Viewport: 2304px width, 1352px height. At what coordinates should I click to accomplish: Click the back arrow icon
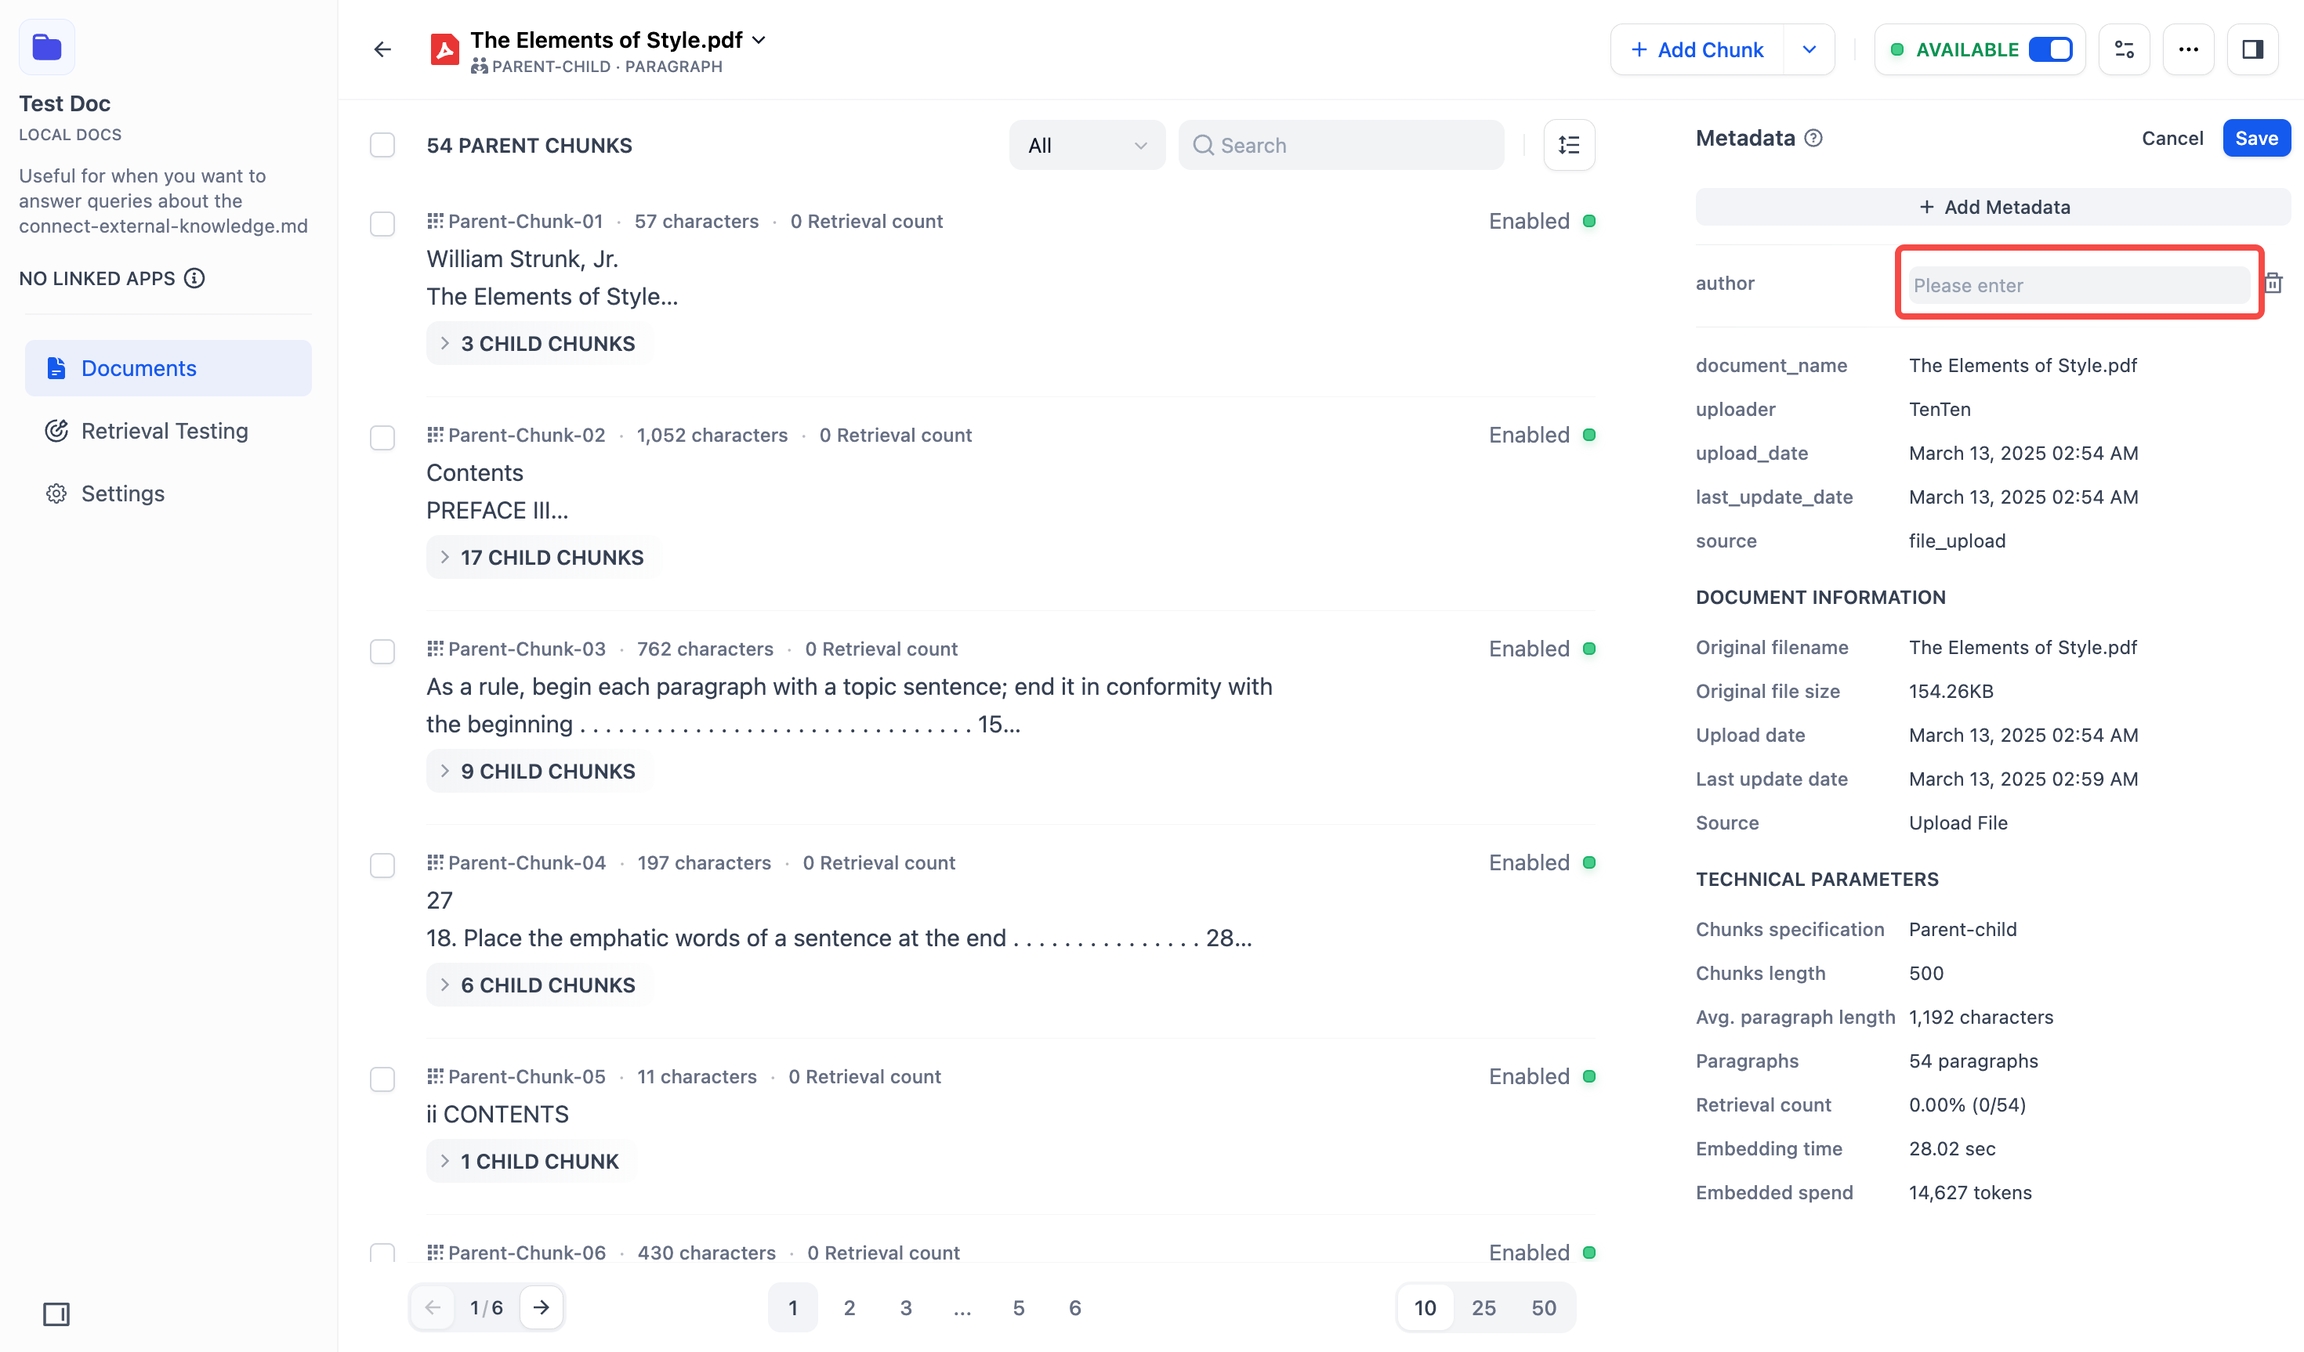click(382, 49)
